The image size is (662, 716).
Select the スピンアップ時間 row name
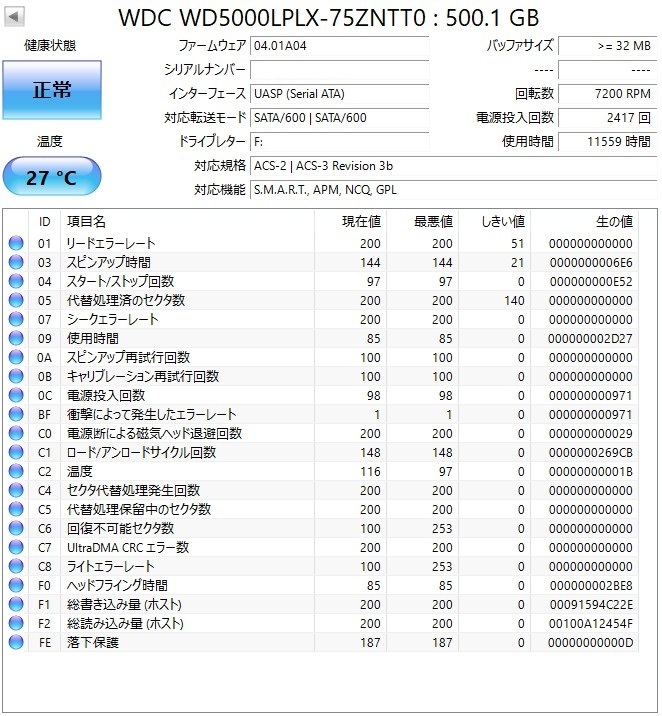(x=109, y=262)
